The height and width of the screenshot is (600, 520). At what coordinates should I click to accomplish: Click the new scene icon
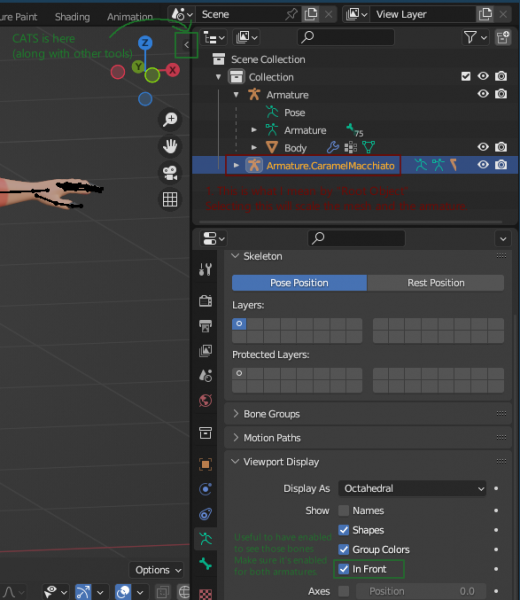pos(311,15)
